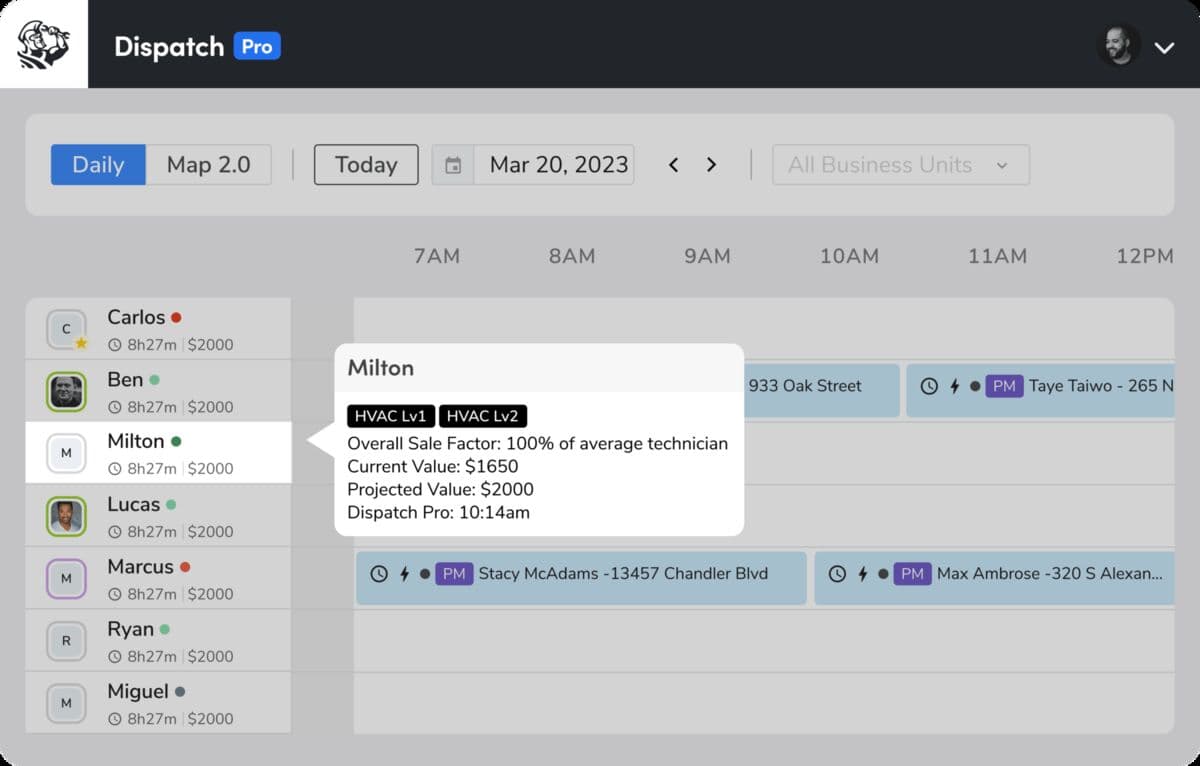Open the All Business Units dropdown
1200x766 pixels.
[900, 164]
